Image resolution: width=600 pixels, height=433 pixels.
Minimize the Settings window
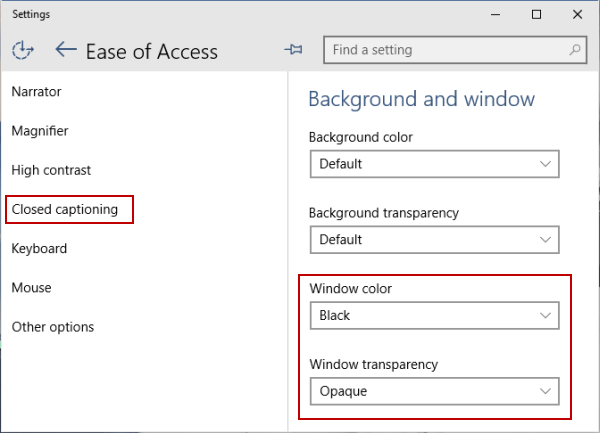pos(496,15)
